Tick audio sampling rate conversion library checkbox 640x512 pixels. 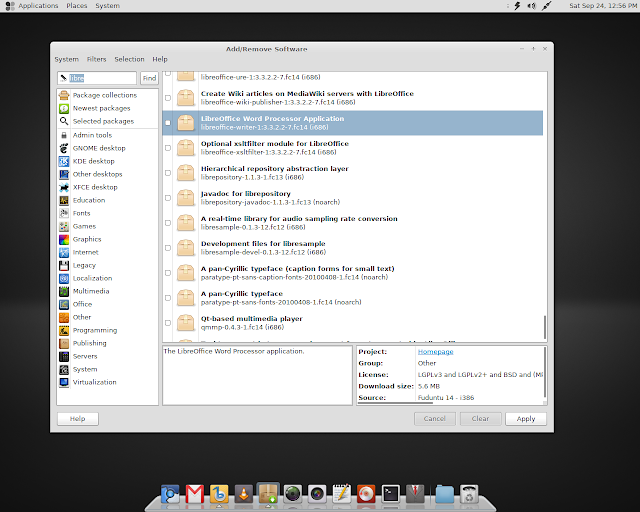coord(168,223)
